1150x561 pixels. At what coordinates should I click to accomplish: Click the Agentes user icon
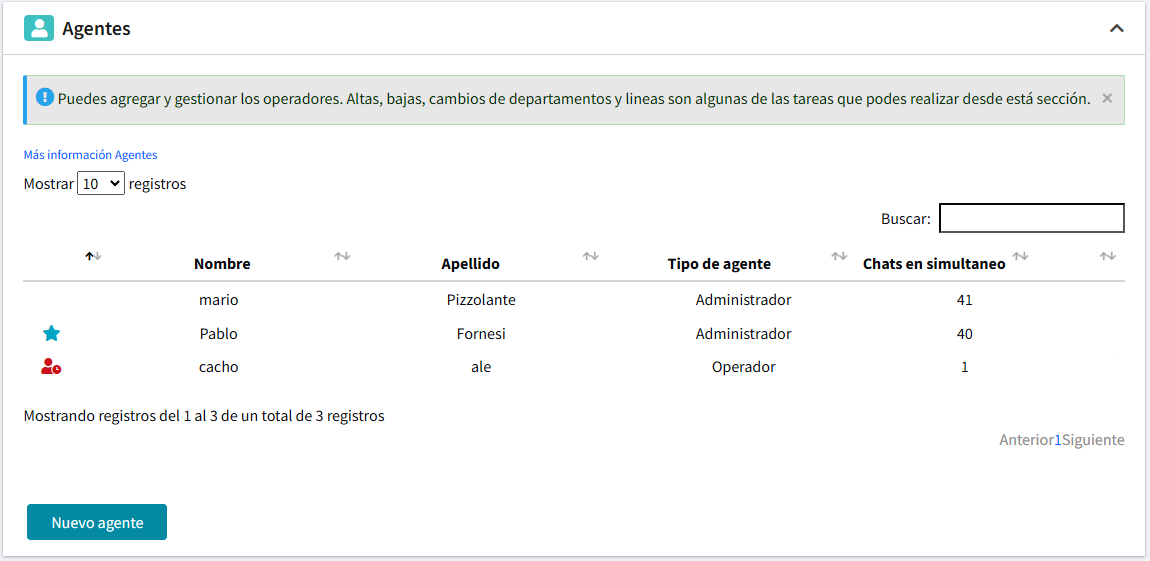[x=39, y=28]
